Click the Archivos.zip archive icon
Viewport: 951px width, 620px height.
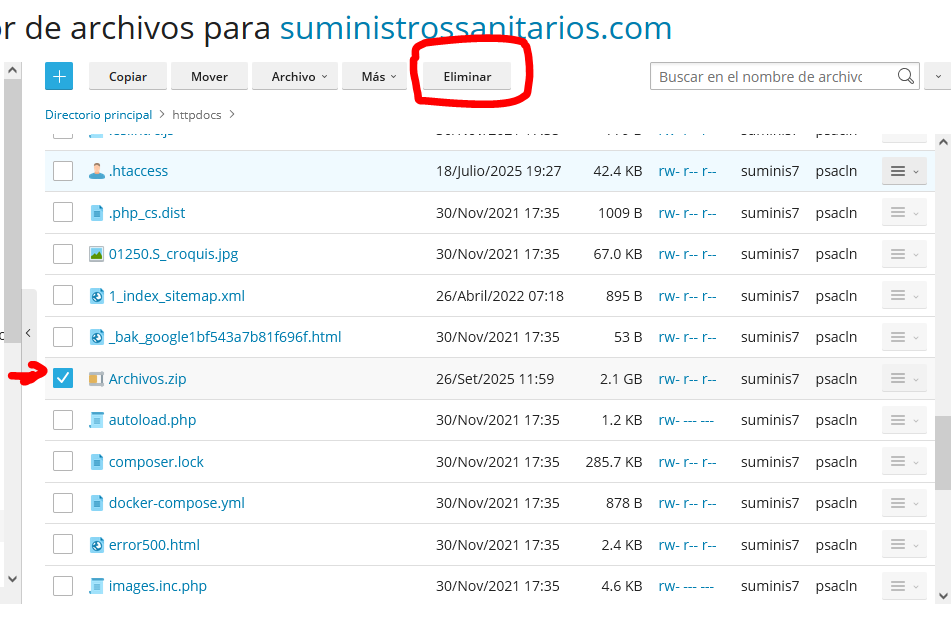97,379
